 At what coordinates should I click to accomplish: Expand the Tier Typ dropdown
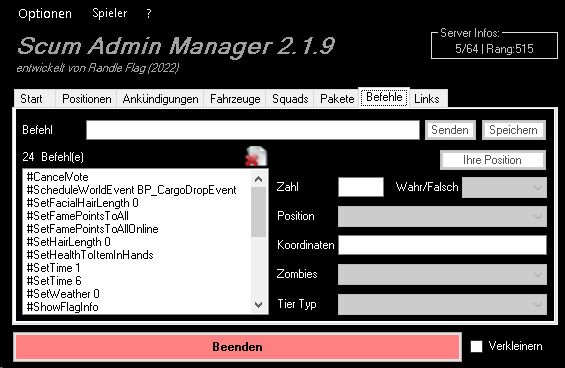pos(442,304)
